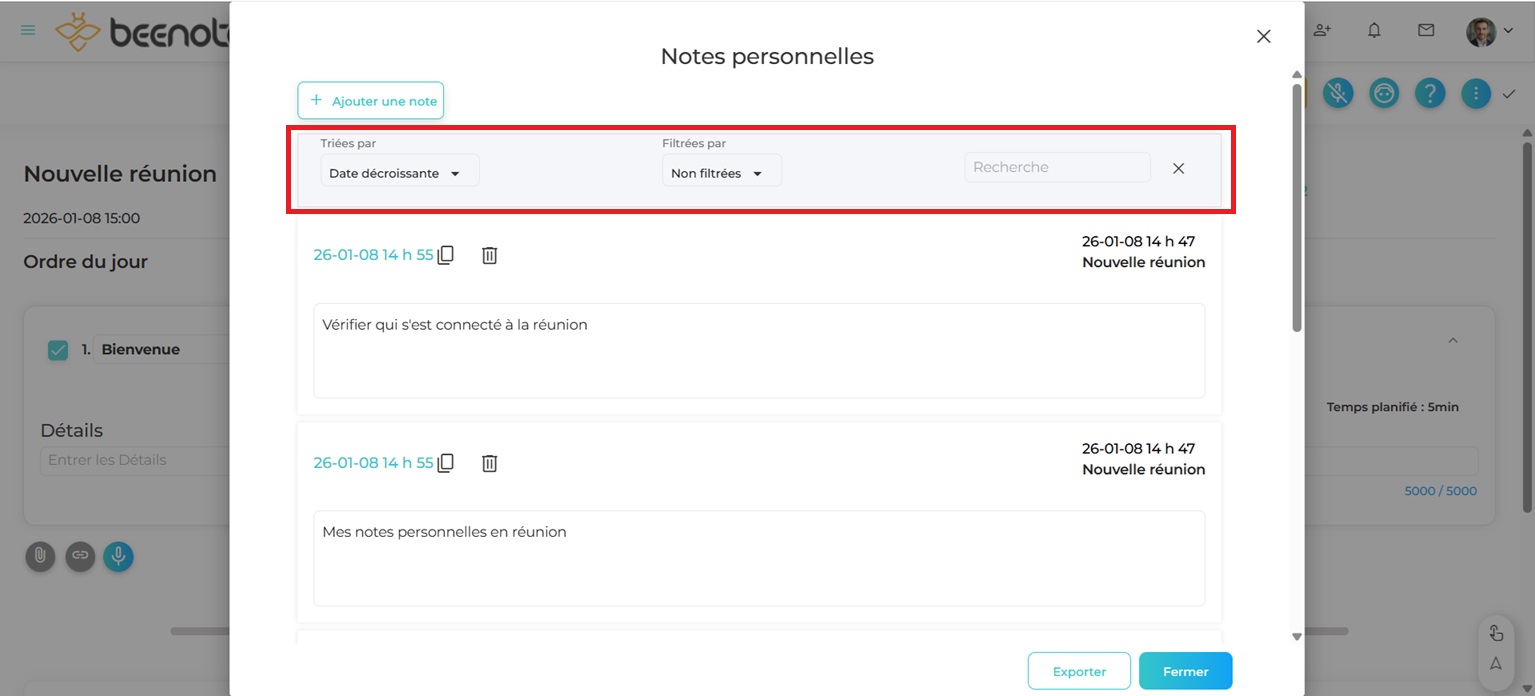Expand the user profile menu chevron
The height and width of the screenshot is (696, 1535).
(x=1508, y=31)
